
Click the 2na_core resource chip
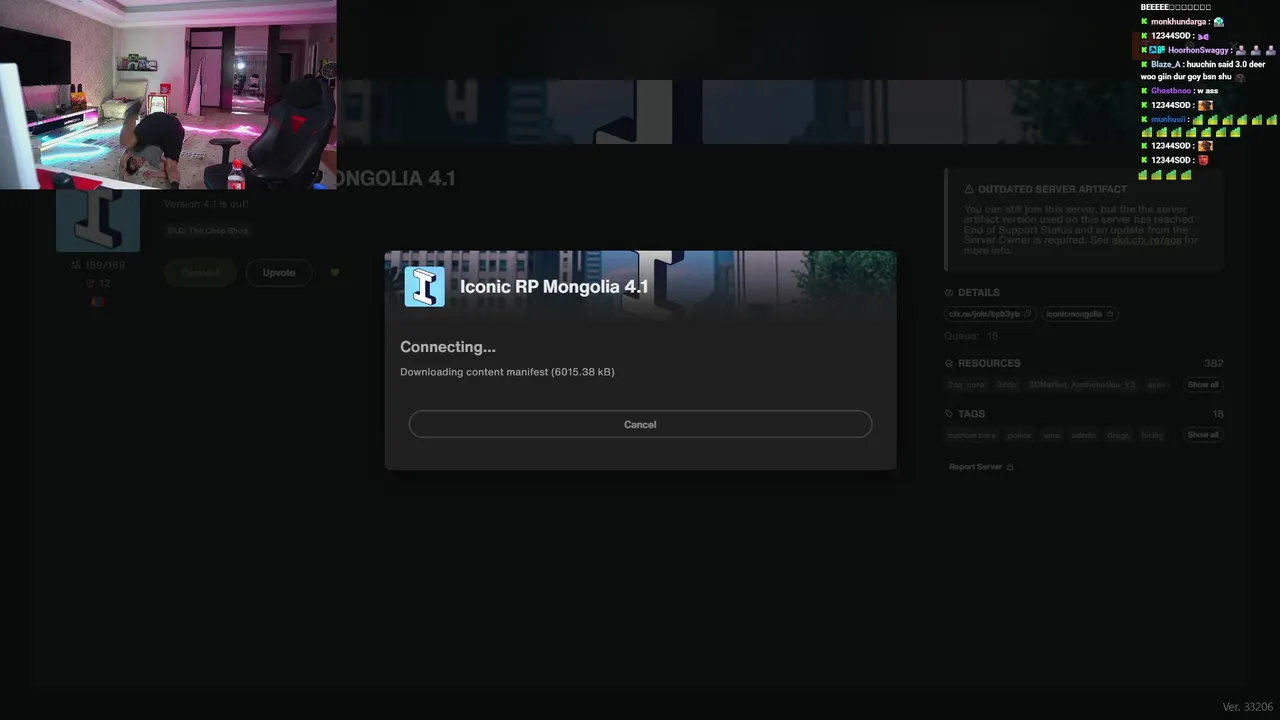coord(966,385)
